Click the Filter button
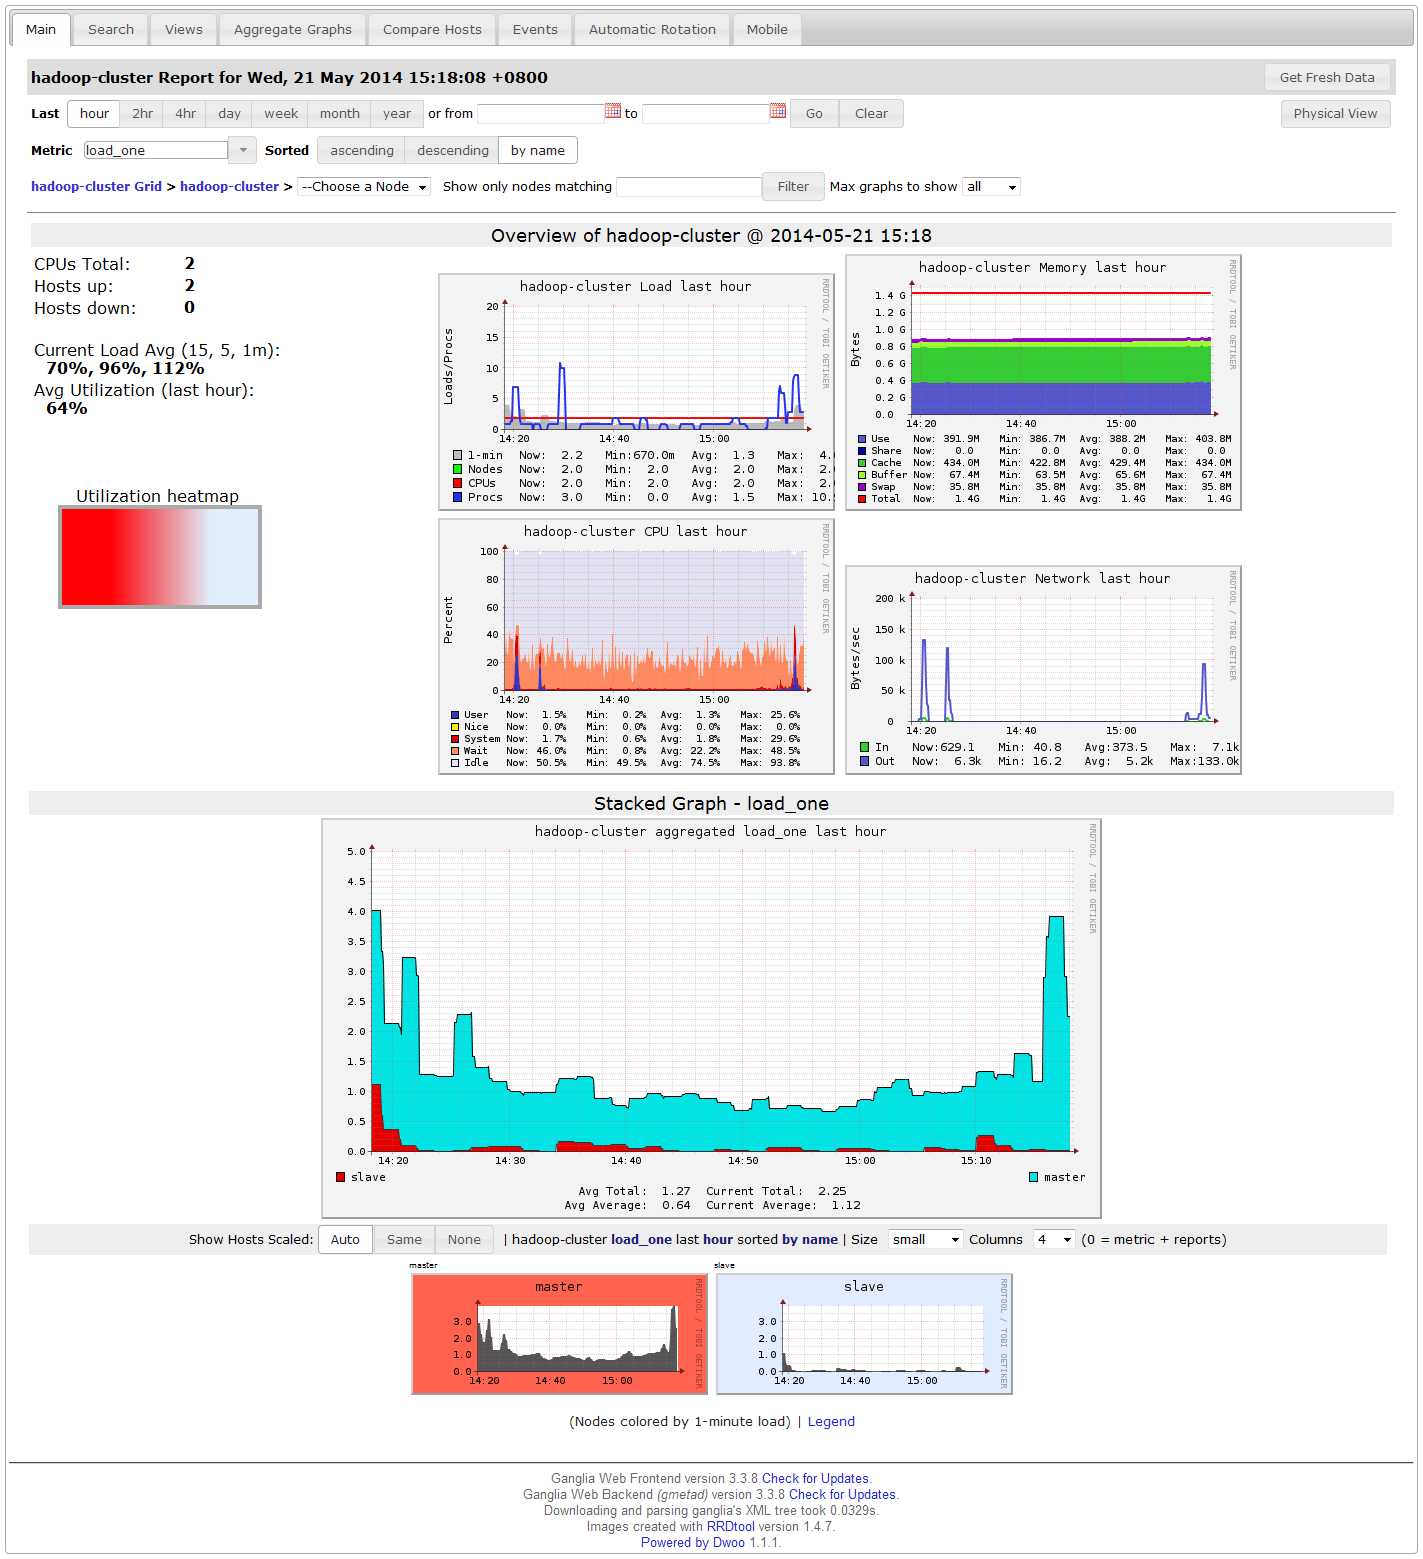 pos(793,187)
